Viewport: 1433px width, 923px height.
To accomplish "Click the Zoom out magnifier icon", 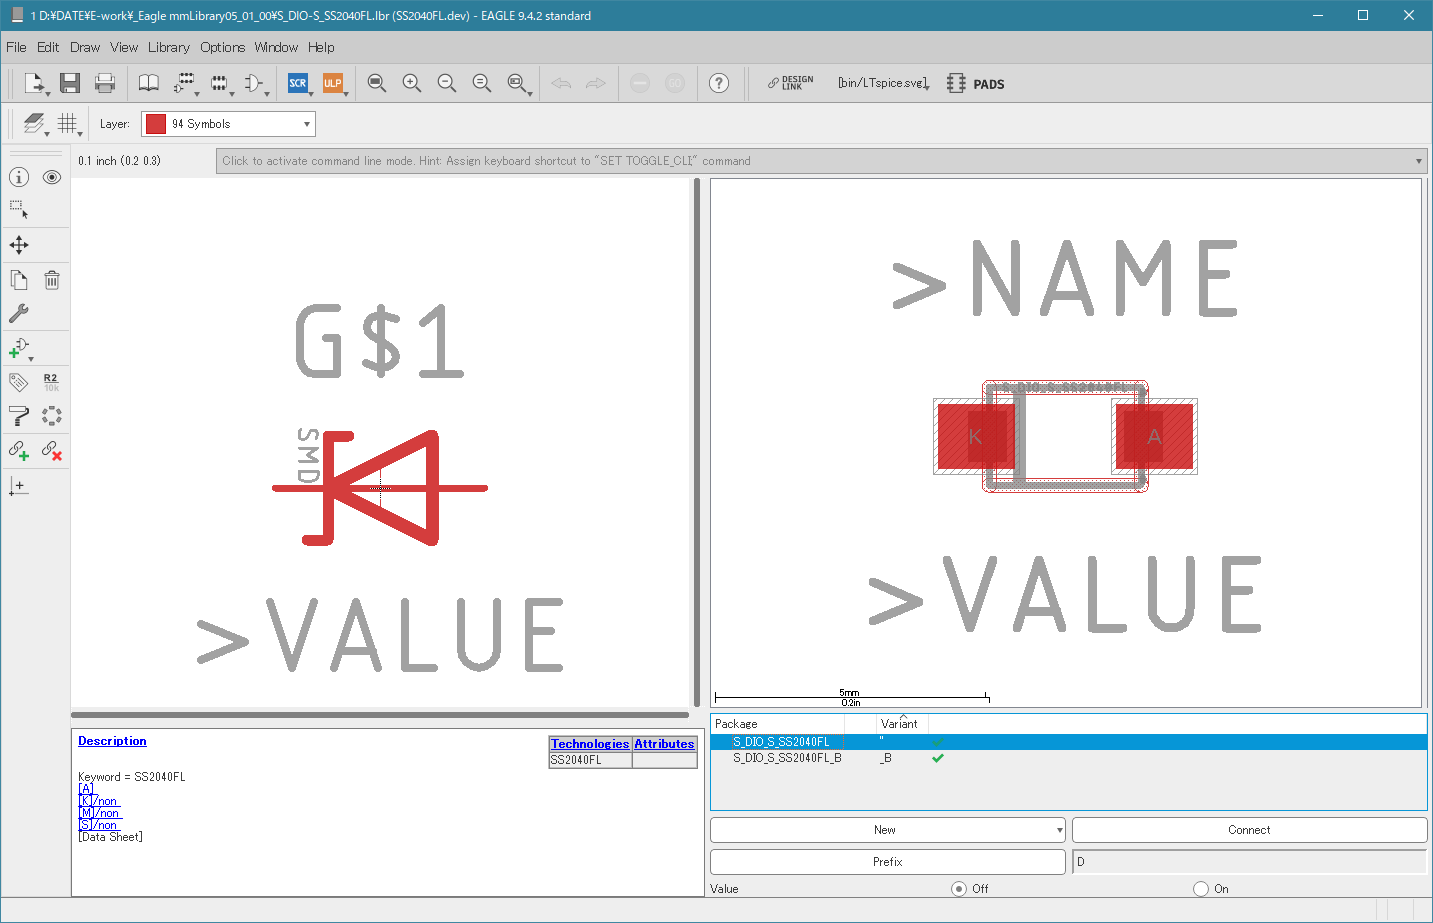I will (x=447, y=83).
